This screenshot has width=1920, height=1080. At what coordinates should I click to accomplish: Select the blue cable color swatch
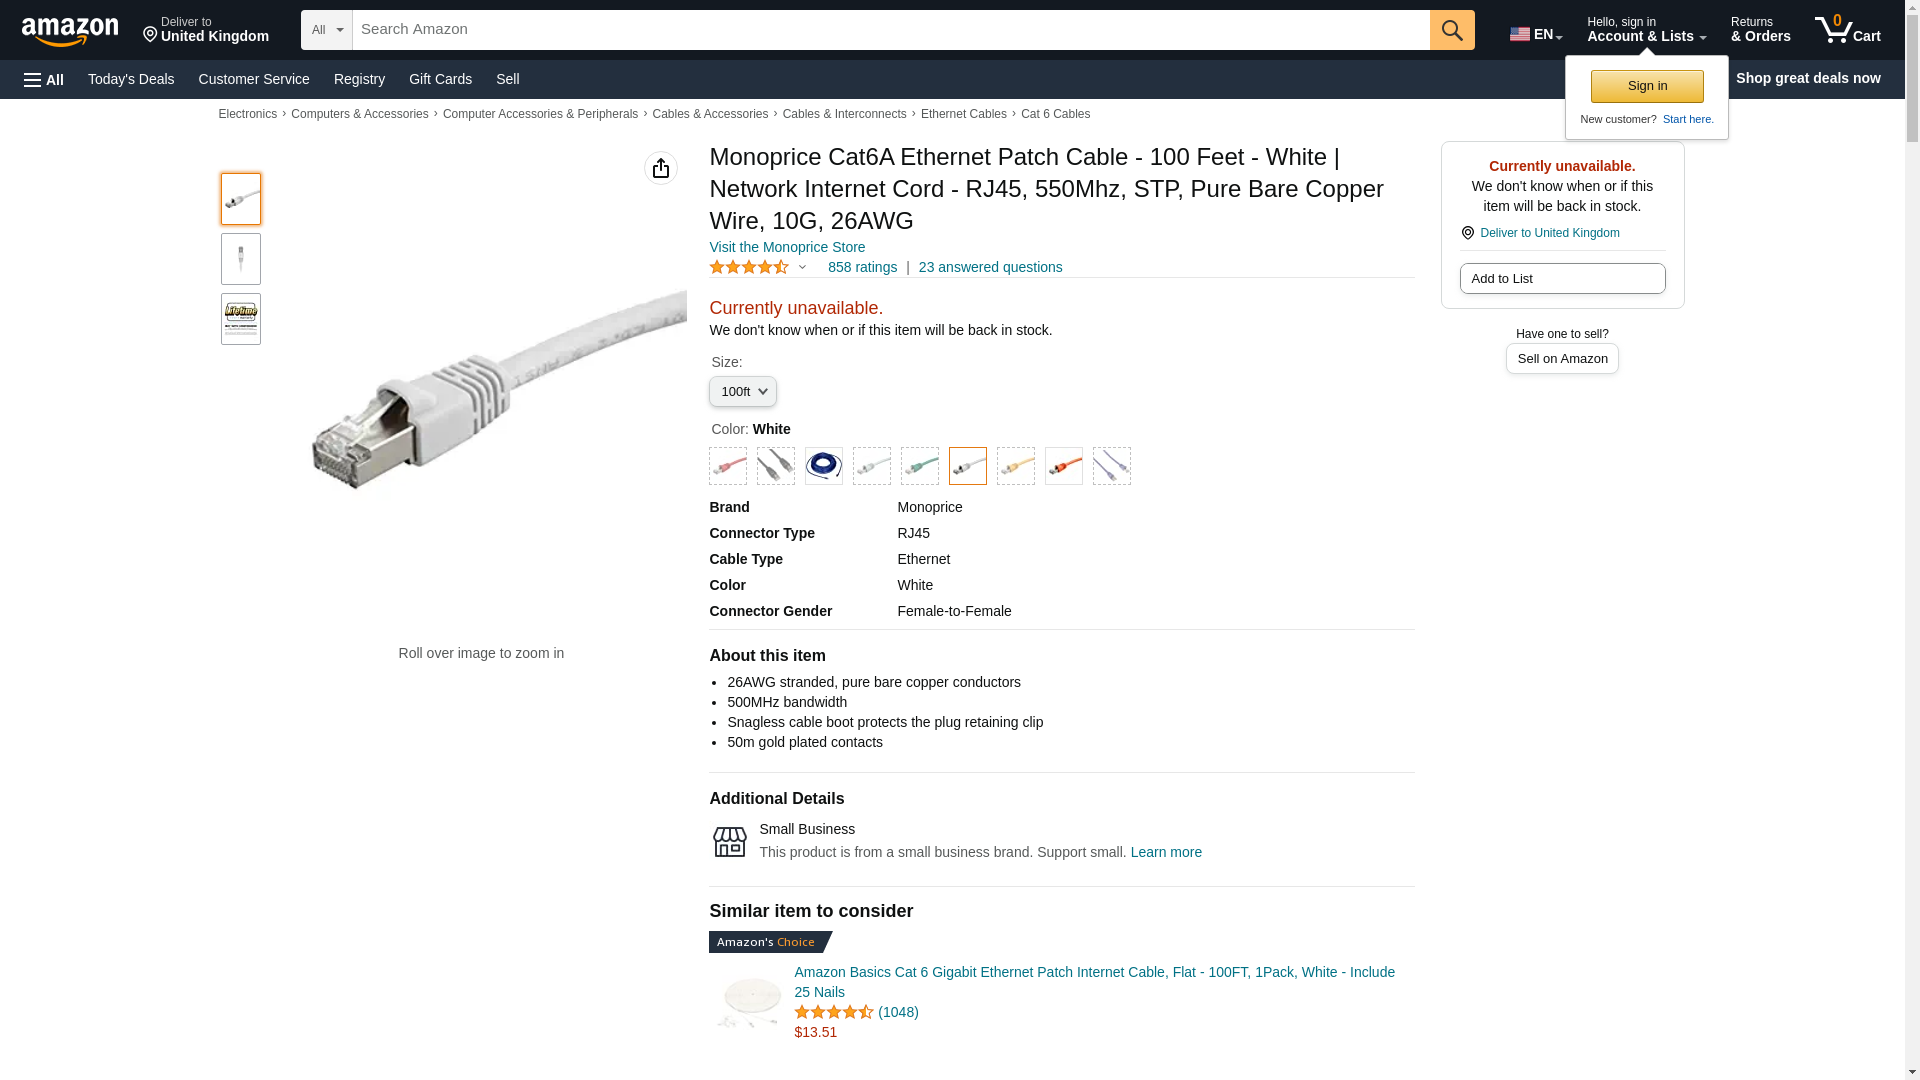tap(823, 466)
